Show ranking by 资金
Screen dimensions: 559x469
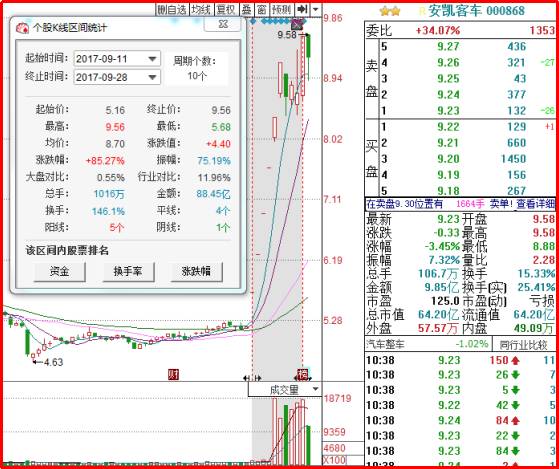pos(60,272)
